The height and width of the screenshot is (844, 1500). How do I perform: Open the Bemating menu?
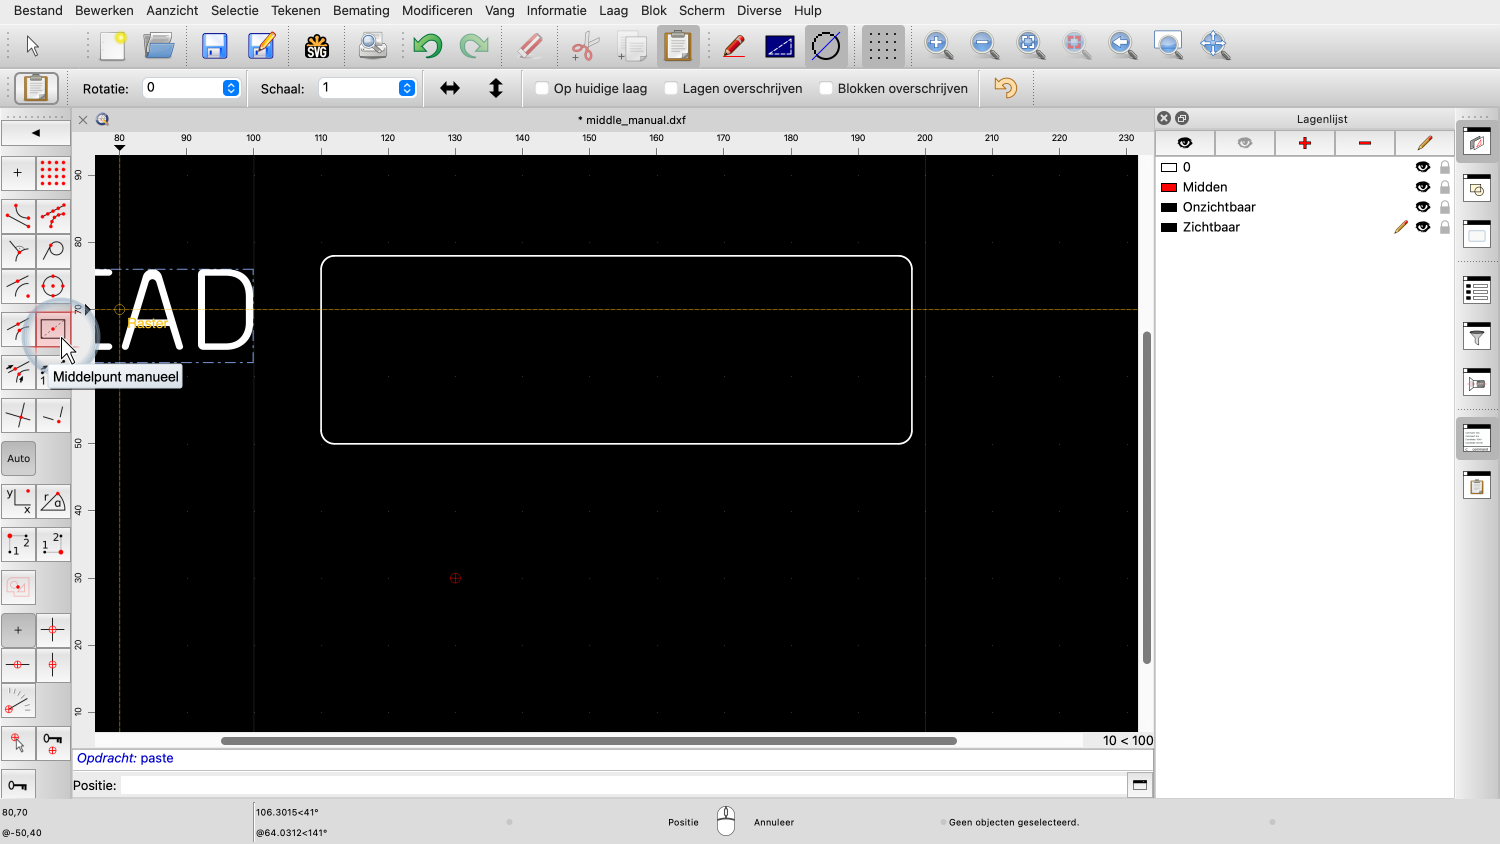(361, 10)
